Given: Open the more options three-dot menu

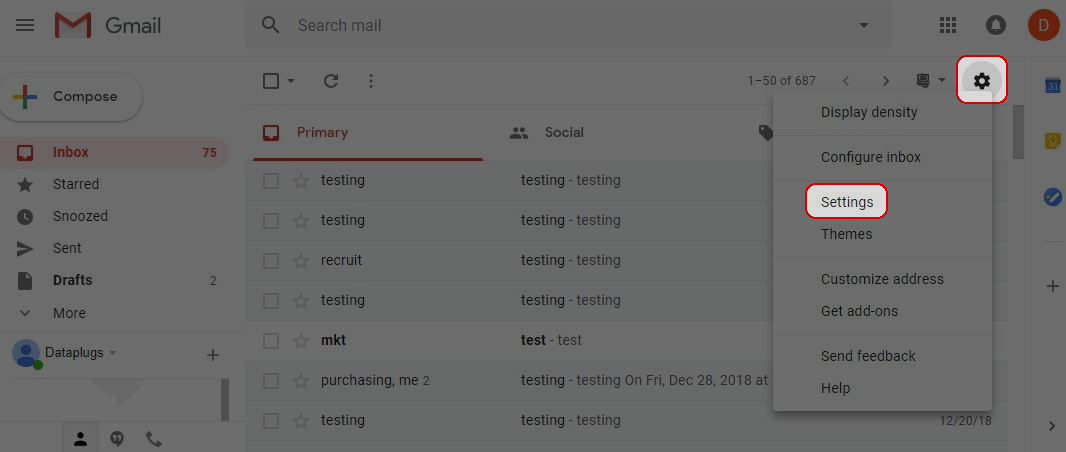Looking at the screenshot, I should coord(371,81).
